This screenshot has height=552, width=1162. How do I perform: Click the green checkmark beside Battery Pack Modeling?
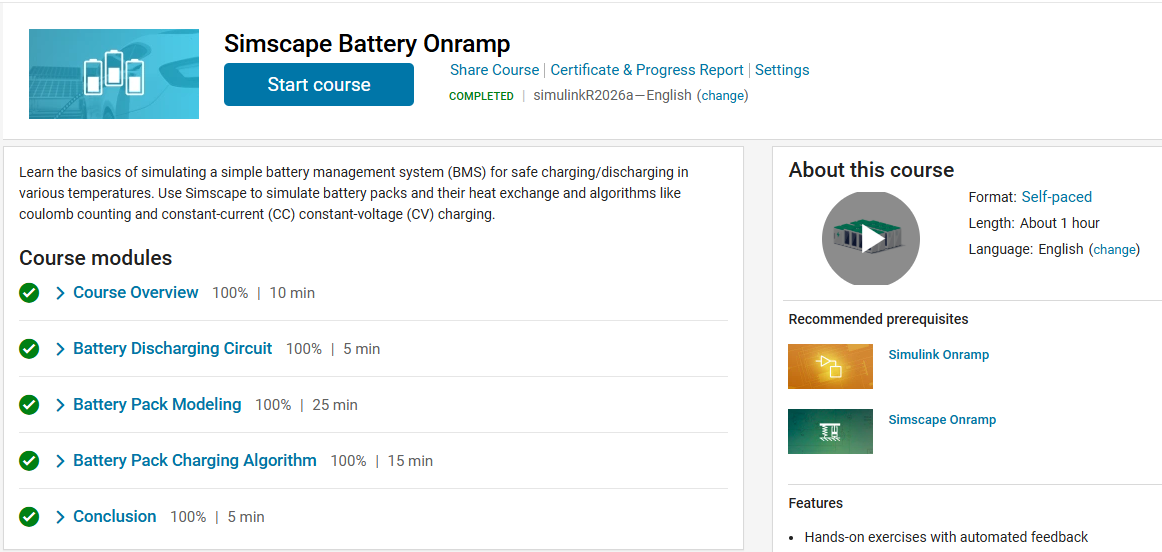(29, 405)
